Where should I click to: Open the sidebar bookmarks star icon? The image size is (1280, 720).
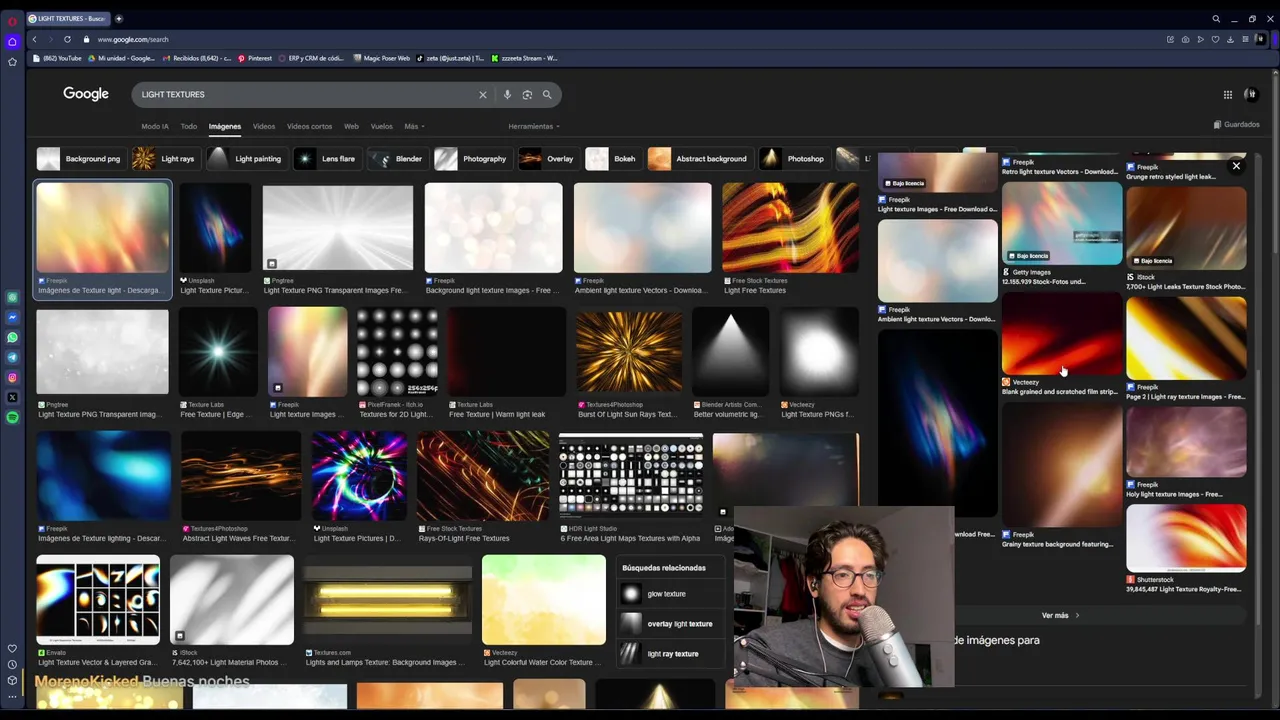(12, 62)
